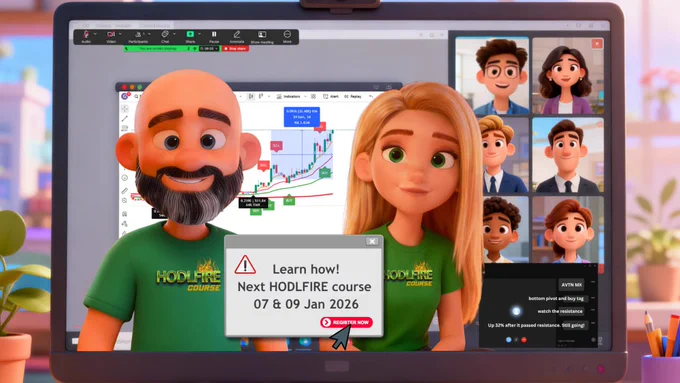680x383 pixels.
Task: Click the 'AVTN MK' chat message
Action: pos(571,285)
